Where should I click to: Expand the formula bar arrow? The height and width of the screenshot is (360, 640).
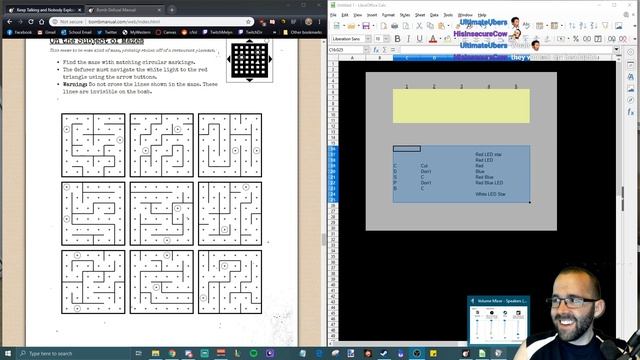click(616, 50)
